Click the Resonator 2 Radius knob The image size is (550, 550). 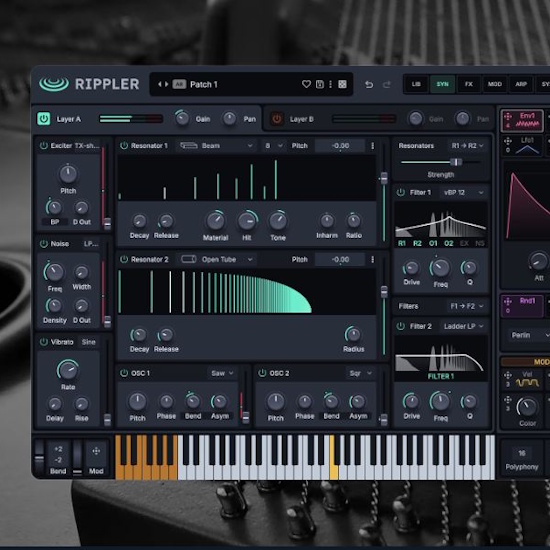353,335
